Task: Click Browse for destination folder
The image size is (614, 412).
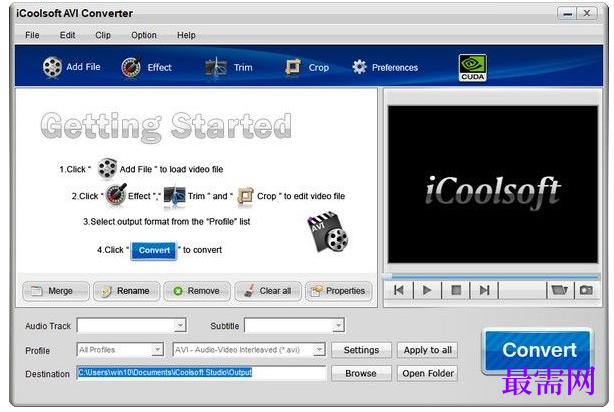Action: 361,373
